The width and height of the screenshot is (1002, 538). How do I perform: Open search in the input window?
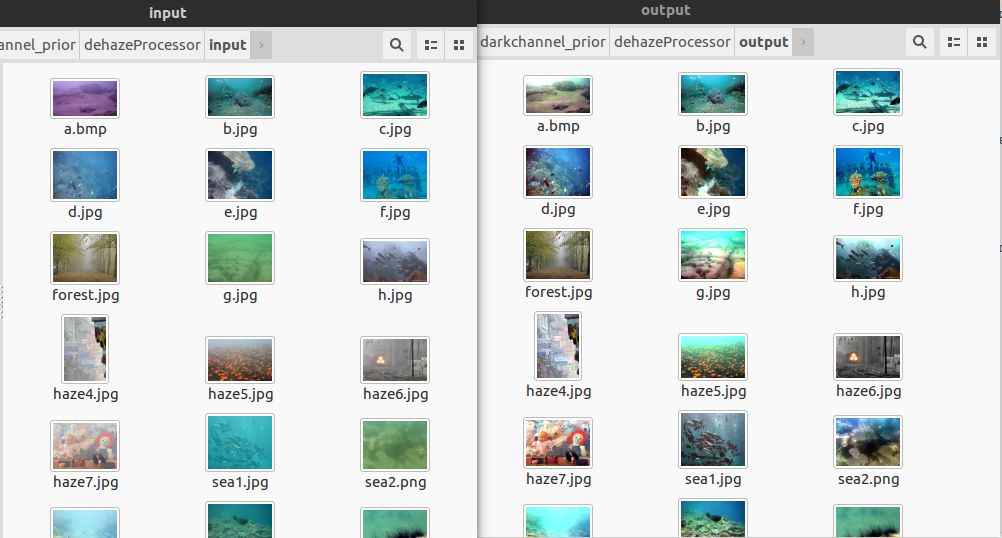click(397, 45)
